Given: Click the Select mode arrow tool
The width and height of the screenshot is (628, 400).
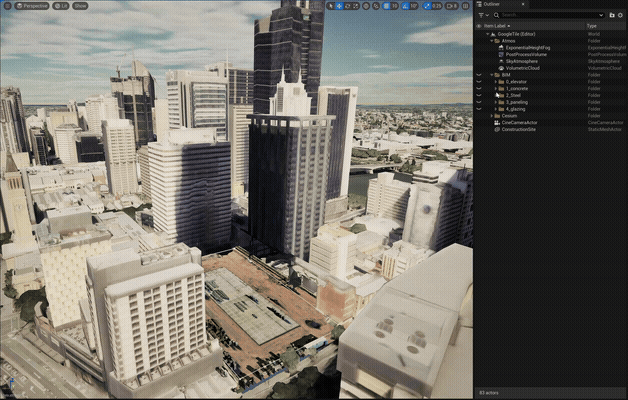Looking at the screenshot, I should coord(331,6).
